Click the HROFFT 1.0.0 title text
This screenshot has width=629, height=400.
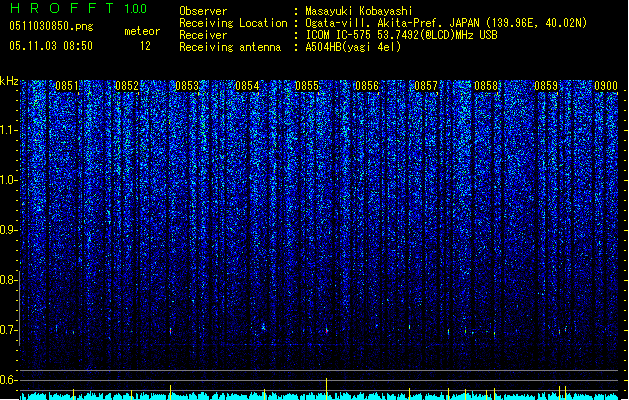coord(79,8)
